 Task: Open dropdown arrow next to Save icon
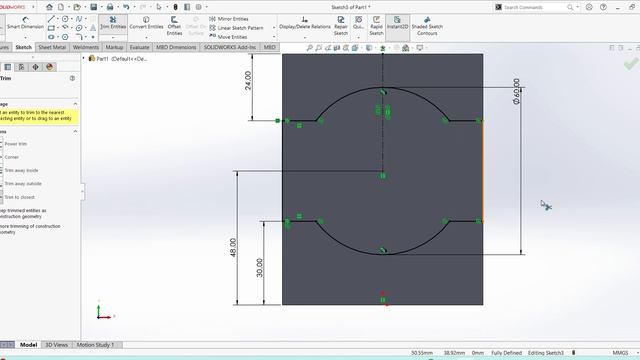(101, 7)
